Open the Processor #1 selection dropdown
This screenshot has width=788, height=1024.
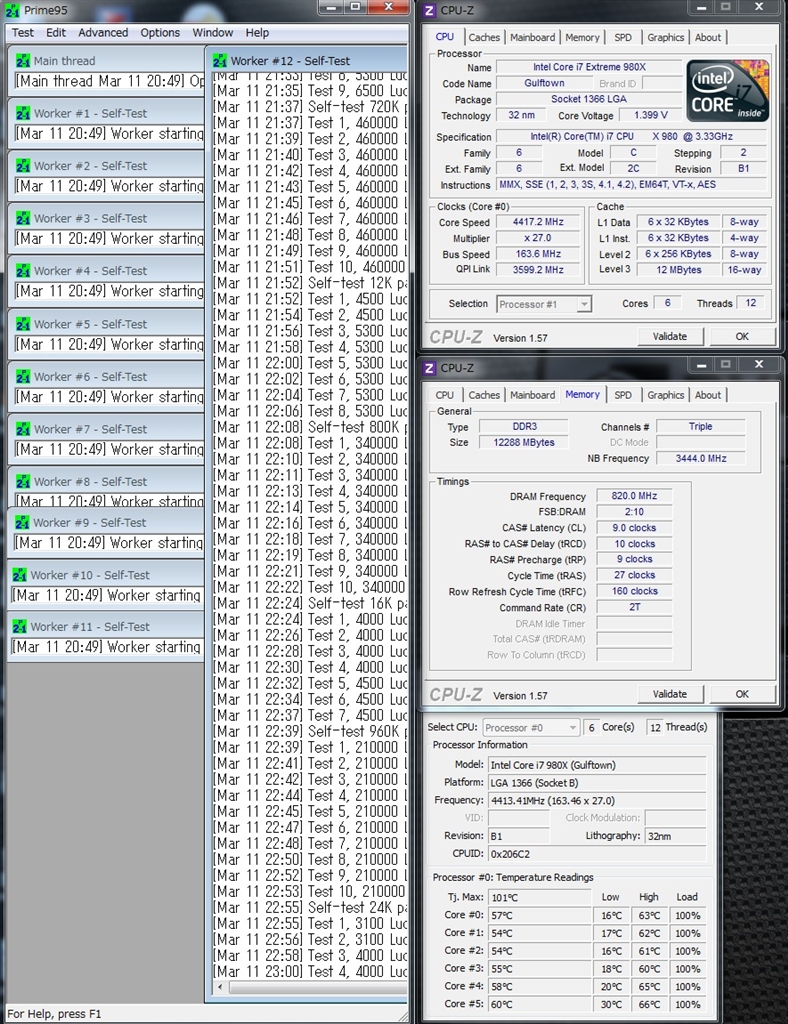[544, 304]
